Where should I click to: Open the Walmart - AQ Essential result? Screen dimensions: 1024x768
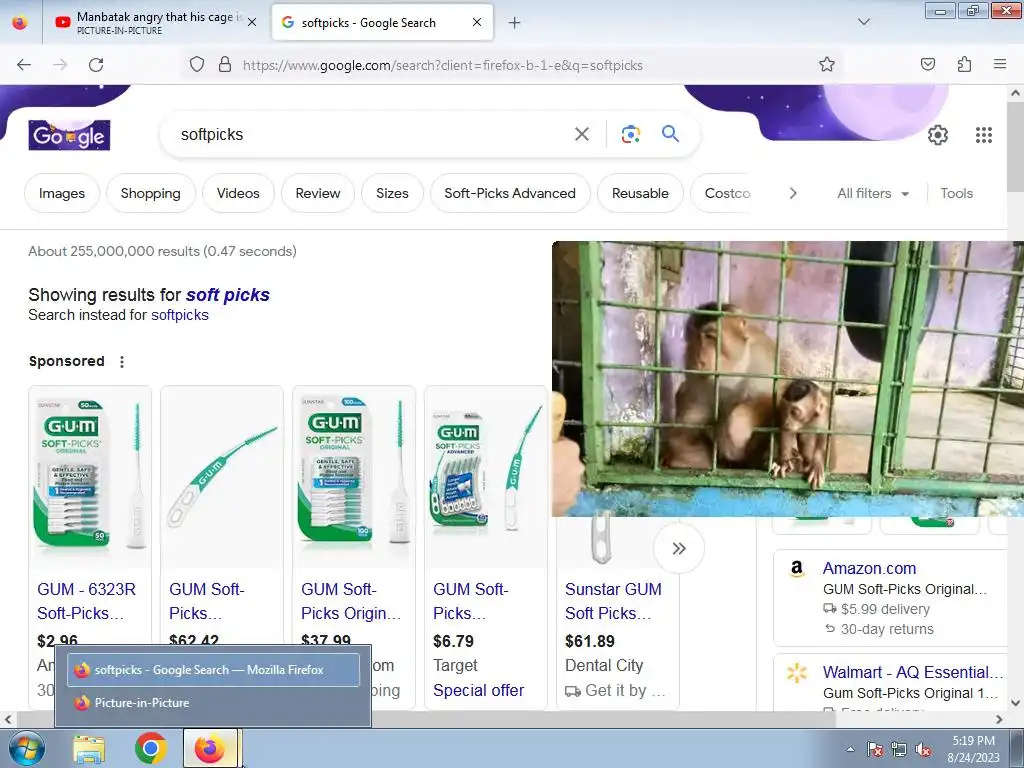click(x=913, y=672)
